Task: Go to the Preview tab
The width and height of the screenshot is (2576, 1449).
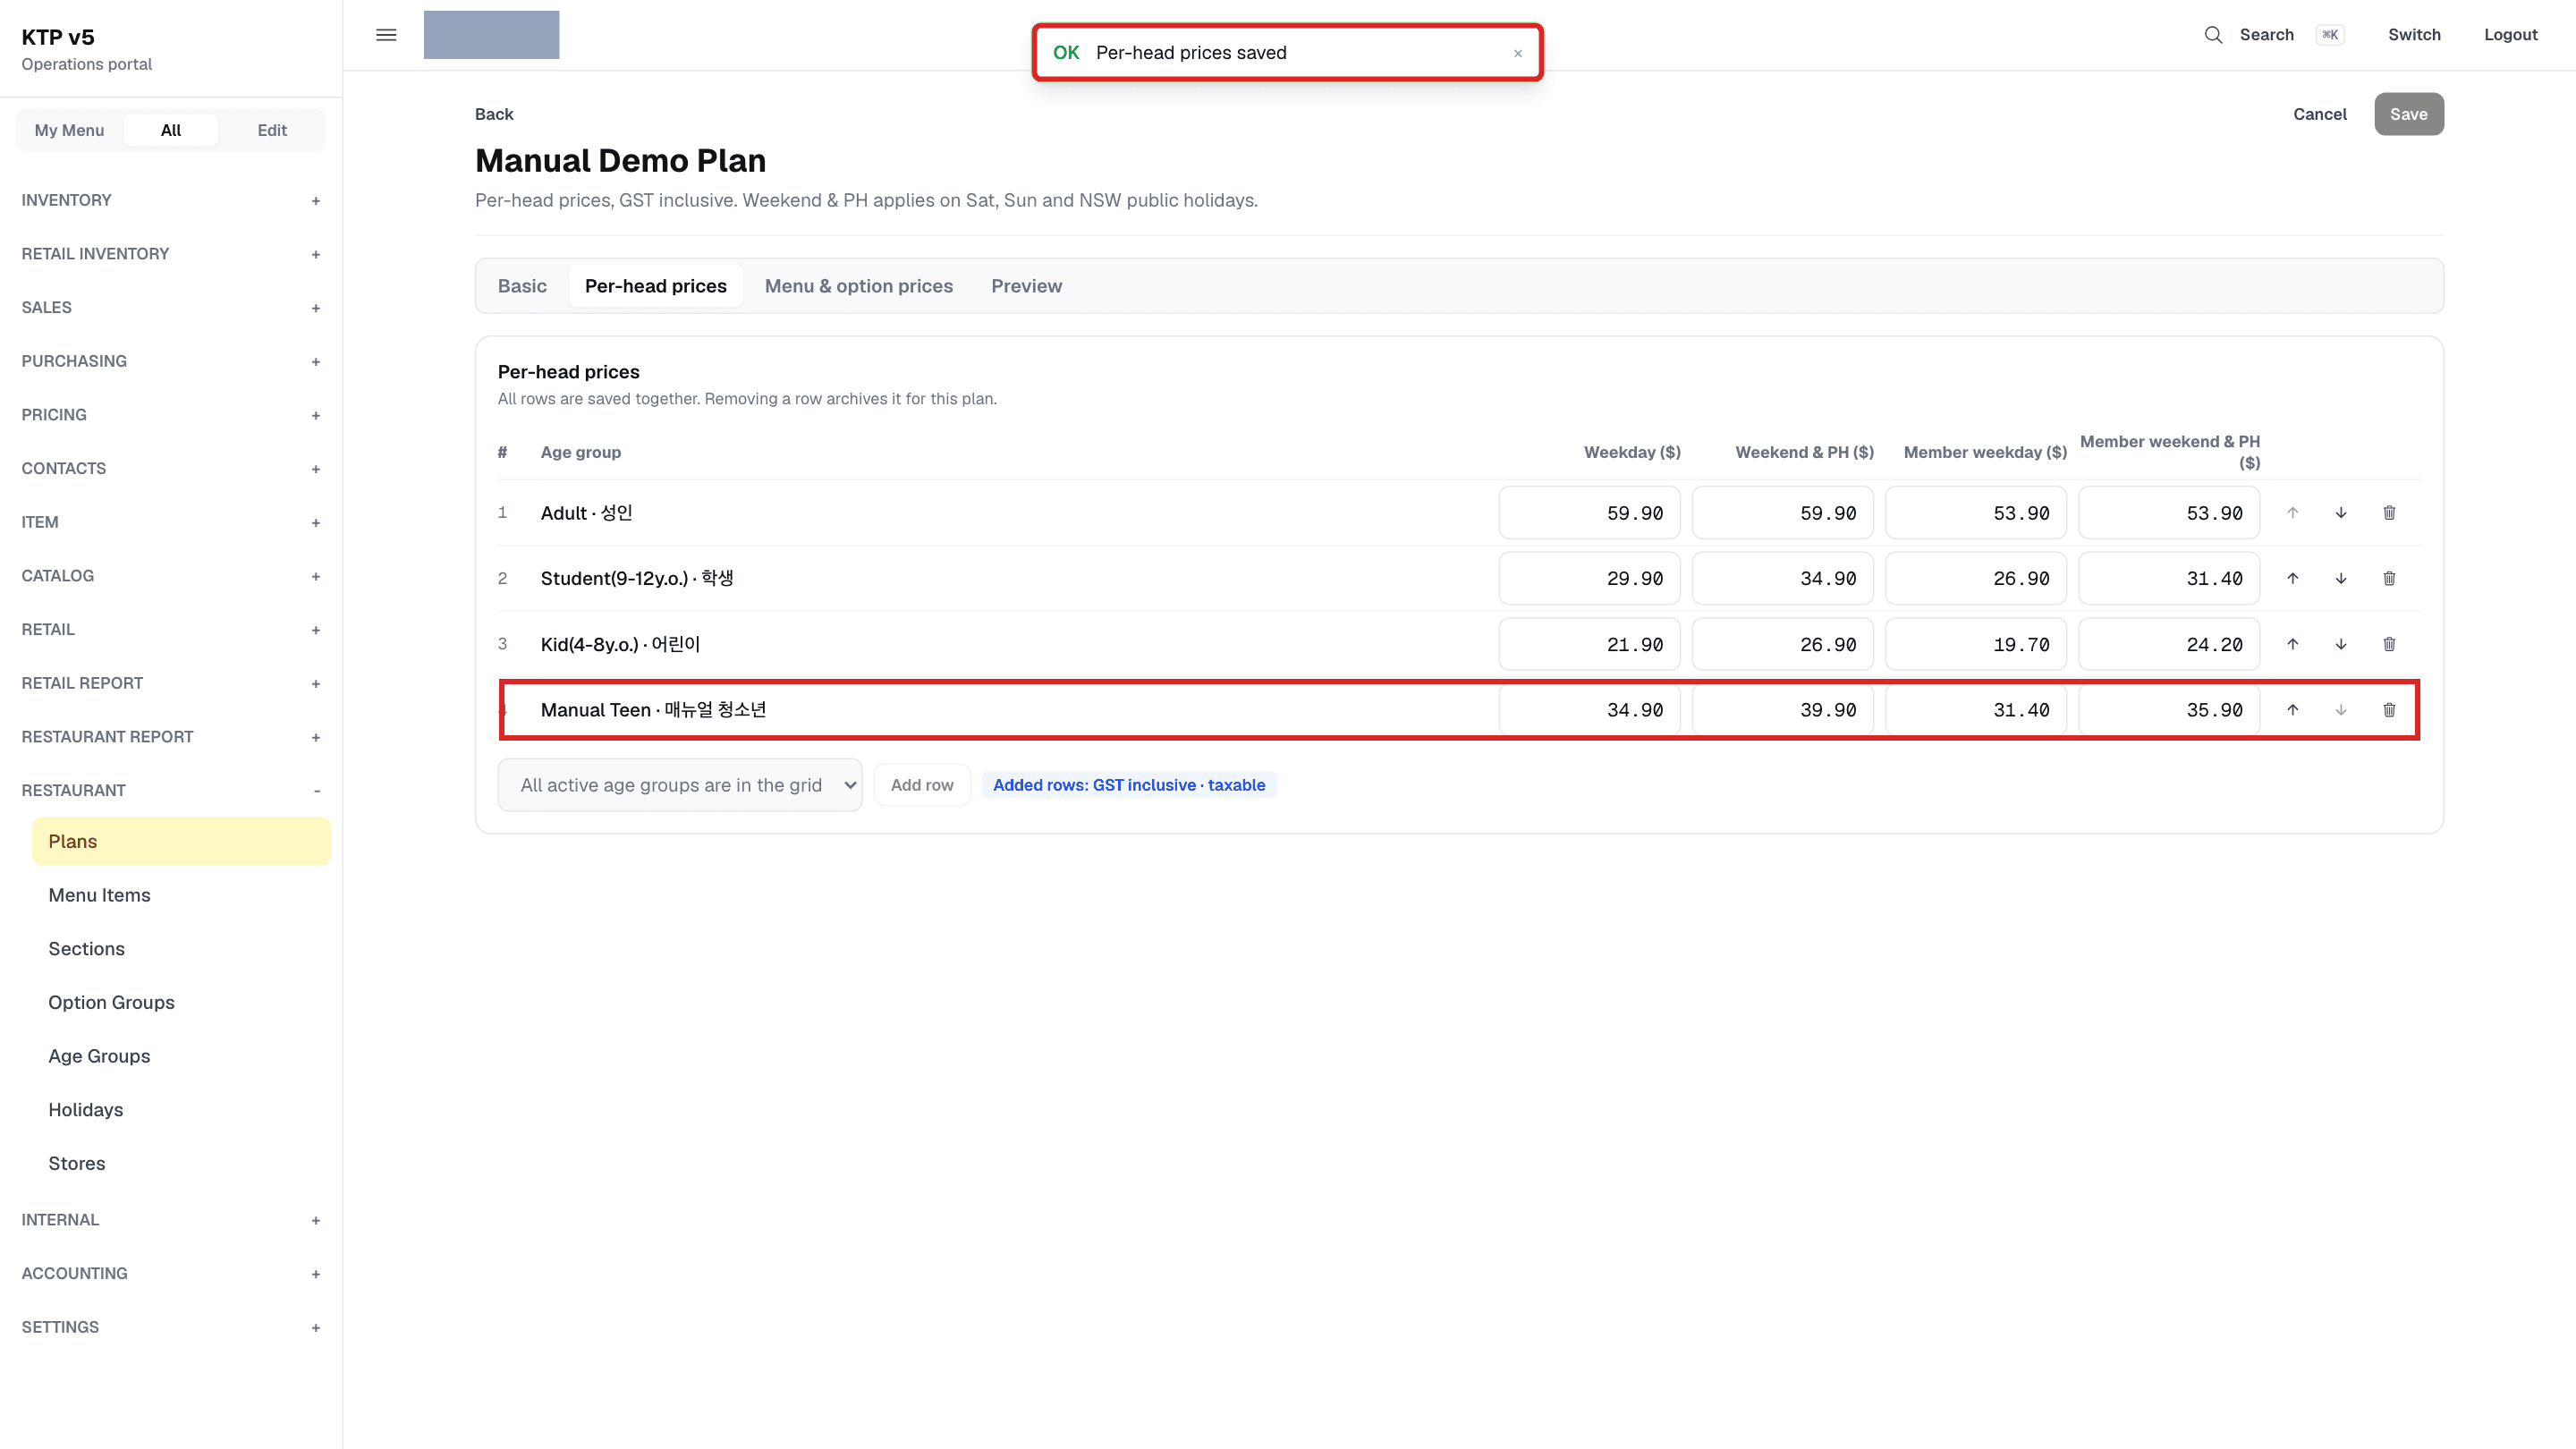Action: 1026,286
